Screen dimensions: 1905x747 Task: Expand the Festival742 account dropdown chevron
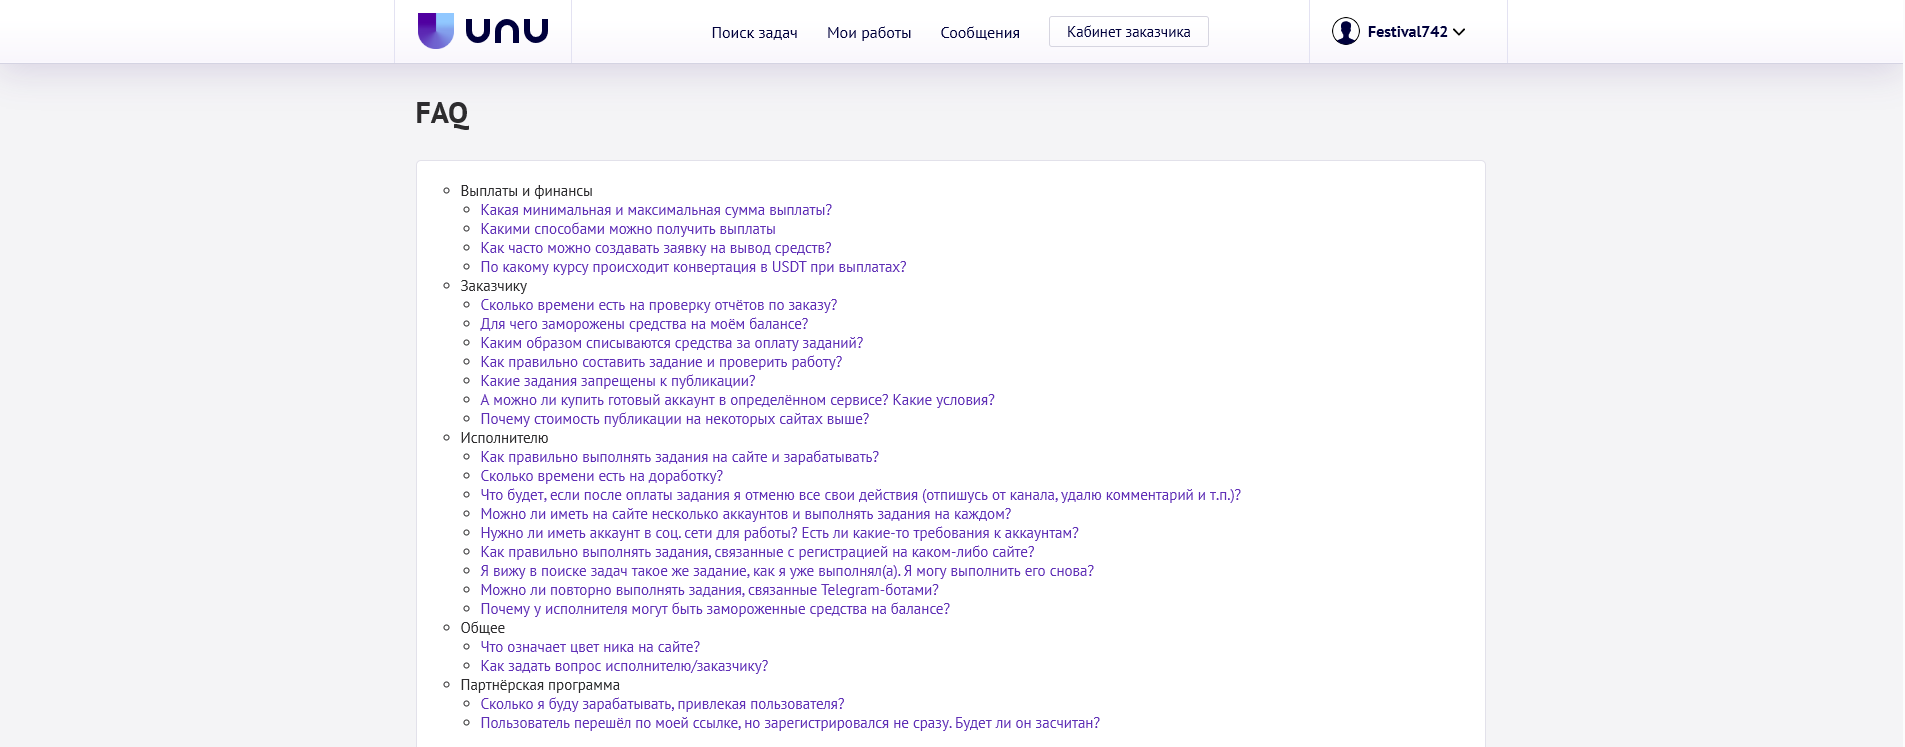pyautogui.click(x=1459, y=32)
